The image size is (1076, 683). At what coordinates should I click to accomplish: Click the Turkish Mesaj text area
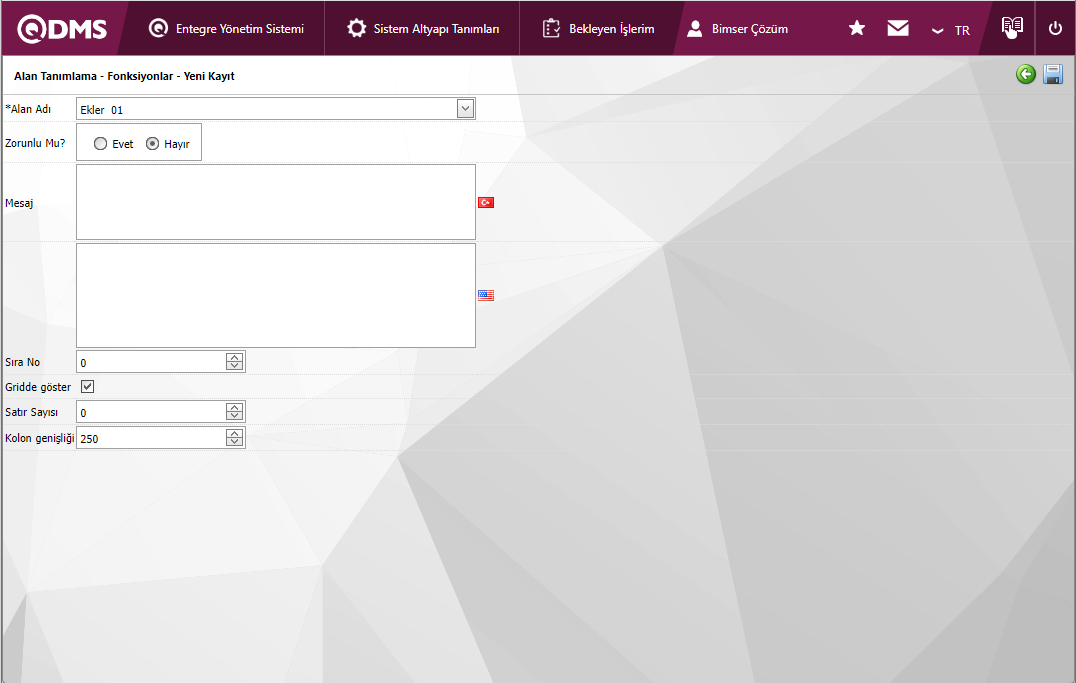[x=276, y=202]
